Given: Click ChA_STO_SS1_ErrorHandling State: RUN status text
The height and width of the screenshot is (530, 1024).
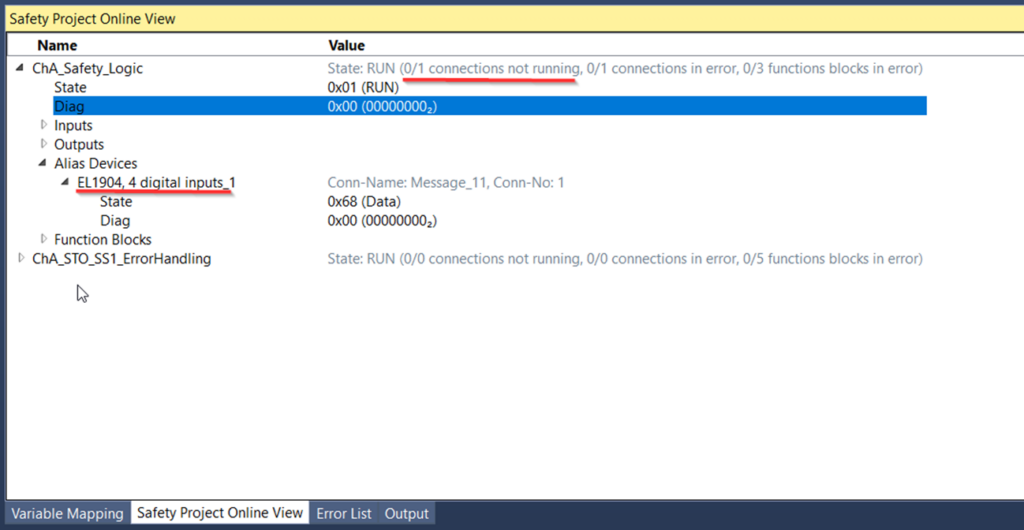Looking at the screenshot, I should pos(625,259).
